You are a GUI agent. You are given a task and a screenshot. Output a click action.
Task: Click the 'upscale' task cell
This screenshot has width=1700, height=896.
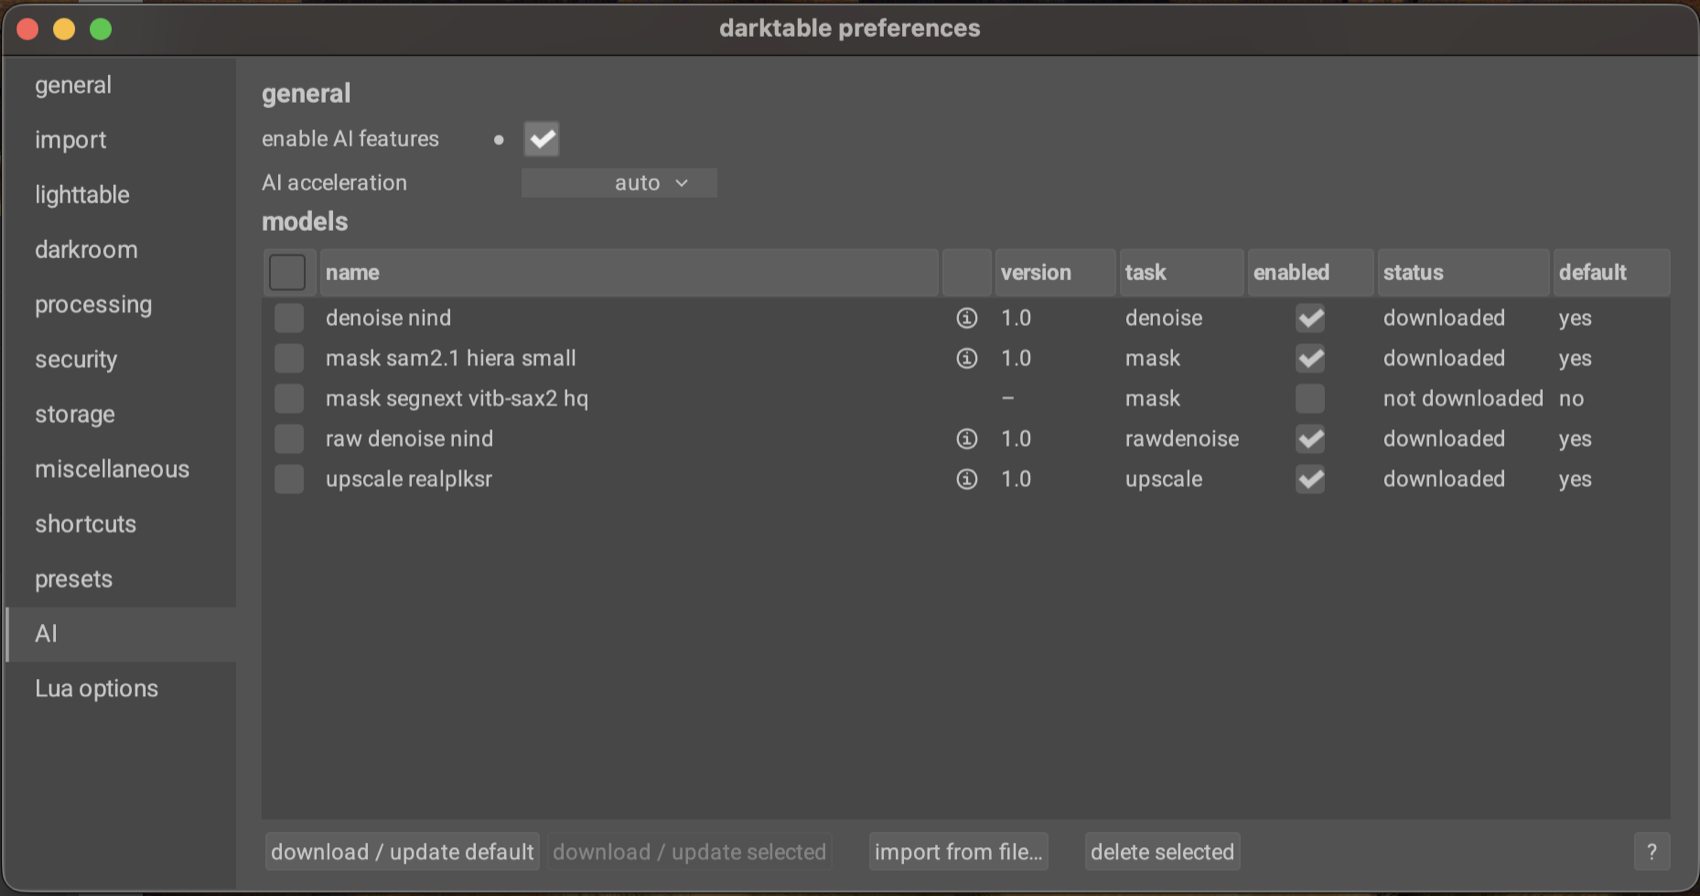[x=1163, y=479]
